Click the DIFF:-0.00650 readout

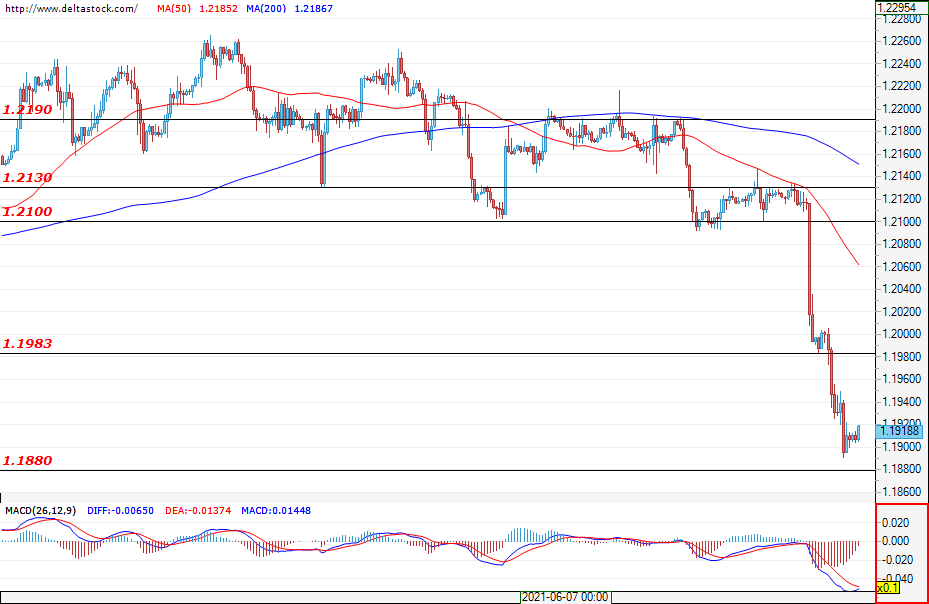tap(120, 510)
